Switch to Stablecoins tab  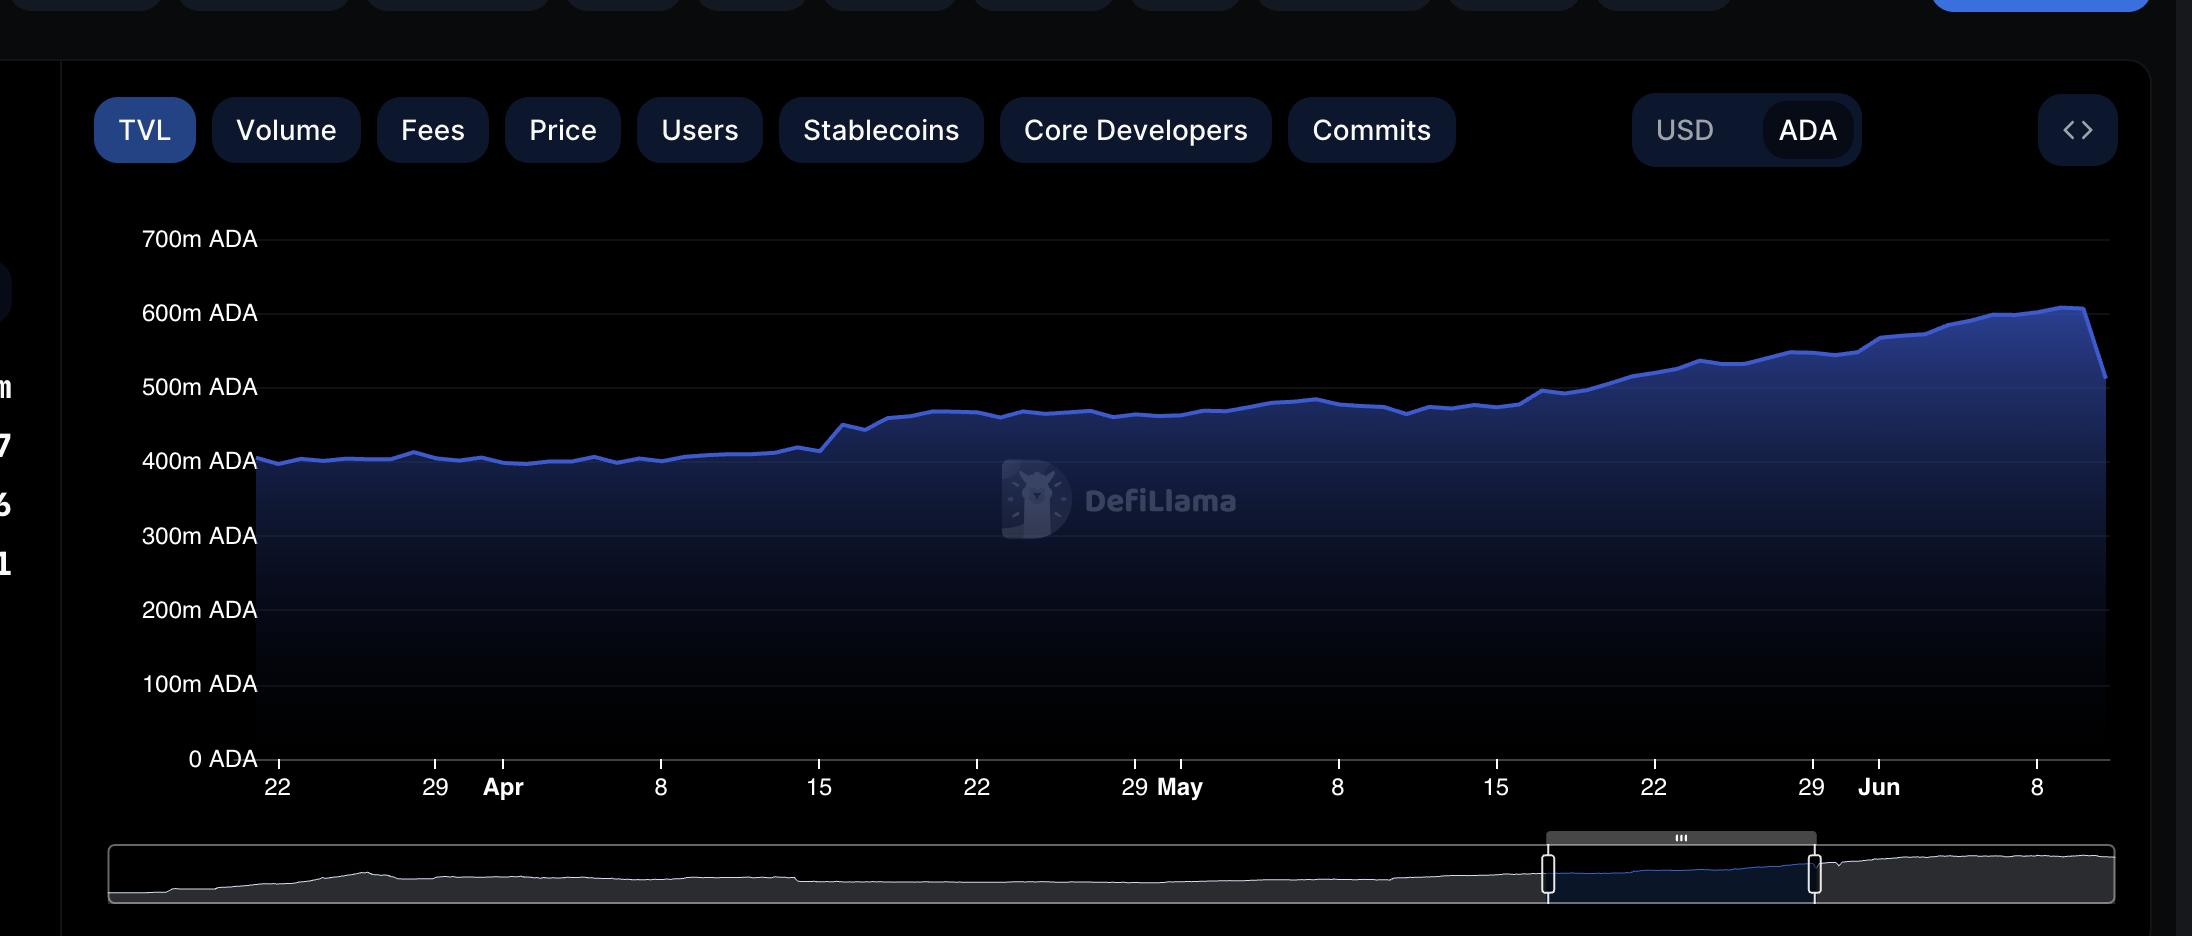pyautogui.click(x=881, y=130)
